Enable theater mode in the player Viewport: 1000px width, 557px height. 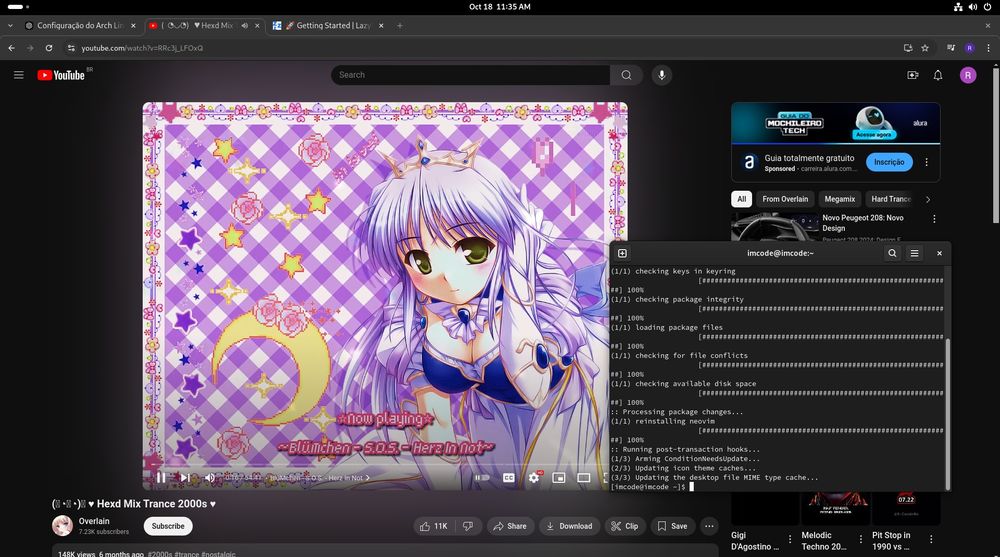[x=584, y=477]
